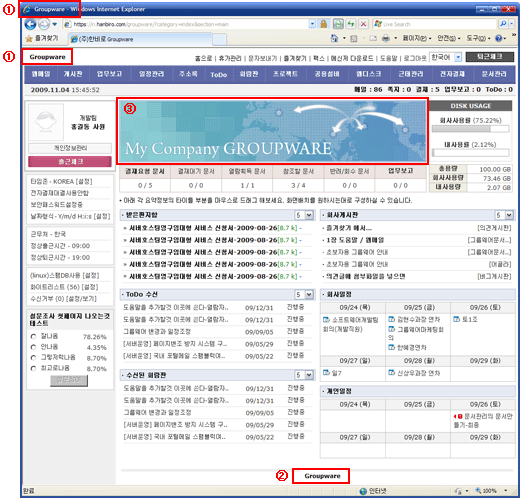Click the security lock icon in address bar
This screenshot has height=499, width=520.
pos(323,24)
